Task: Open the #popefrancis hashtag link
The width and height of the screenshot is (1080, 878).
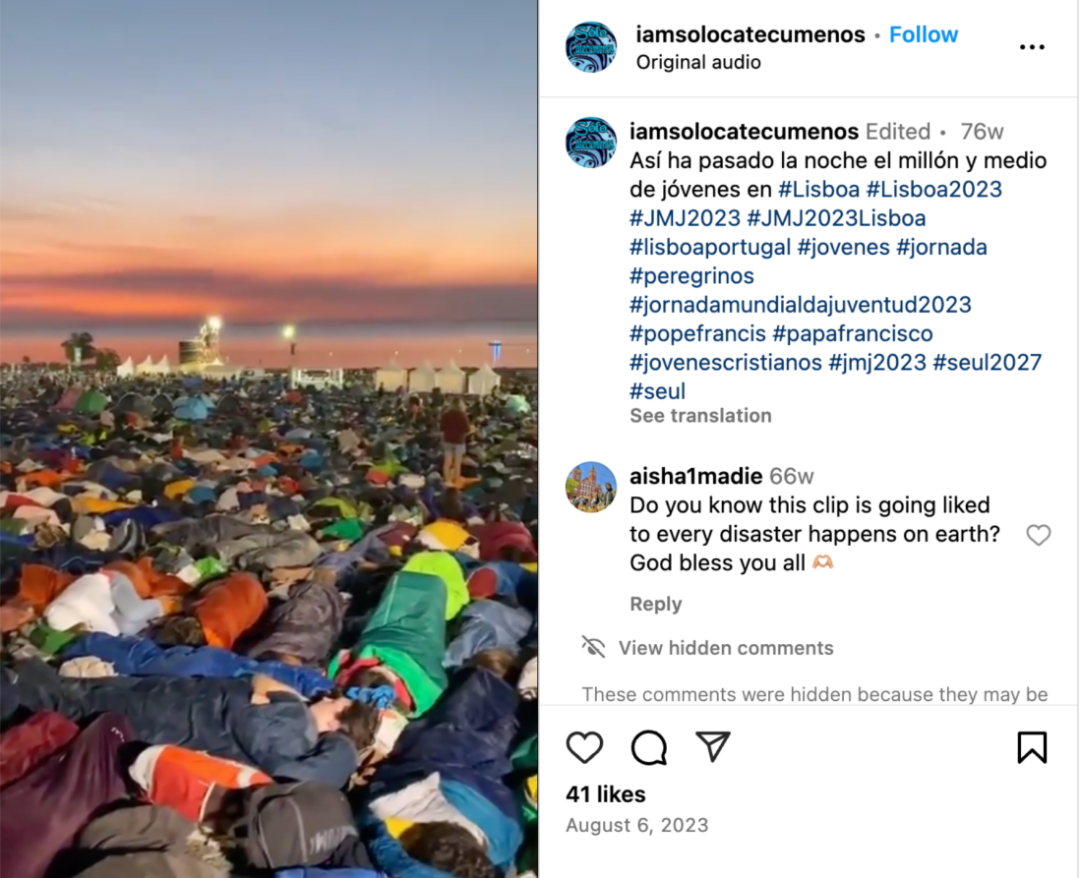Action: 697,333
